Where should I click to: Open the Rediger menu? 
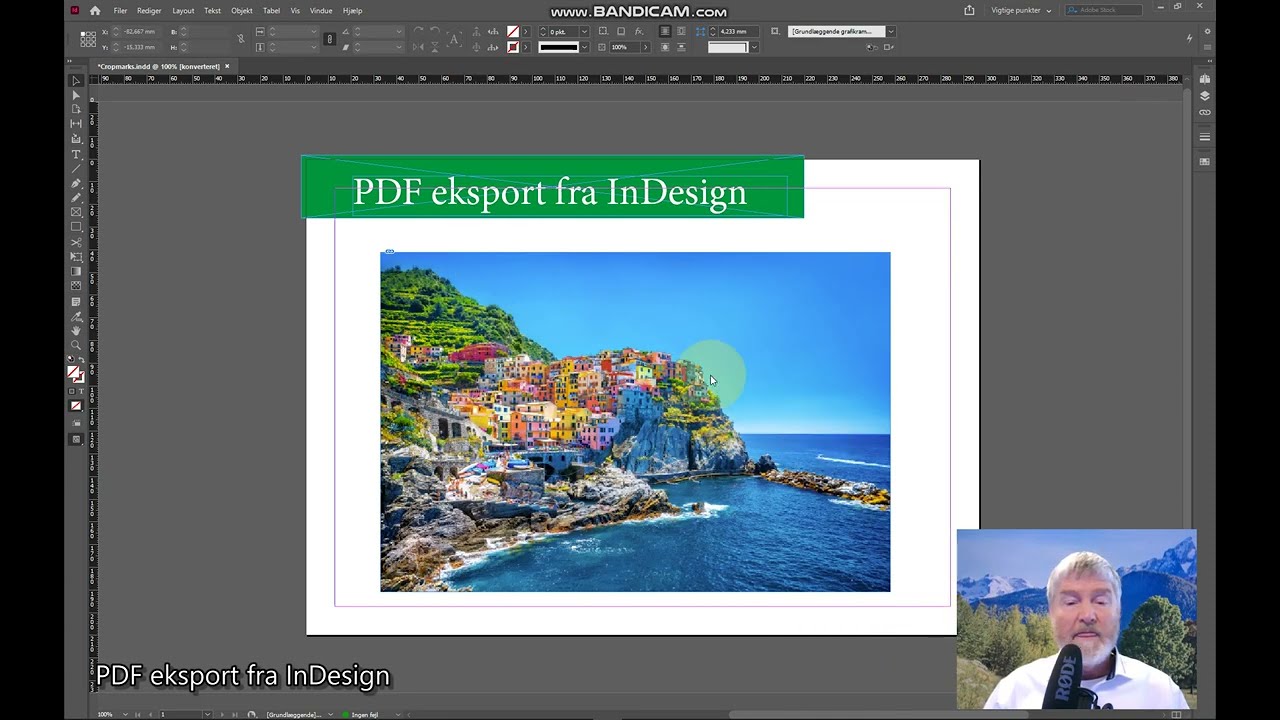point(149,11)
